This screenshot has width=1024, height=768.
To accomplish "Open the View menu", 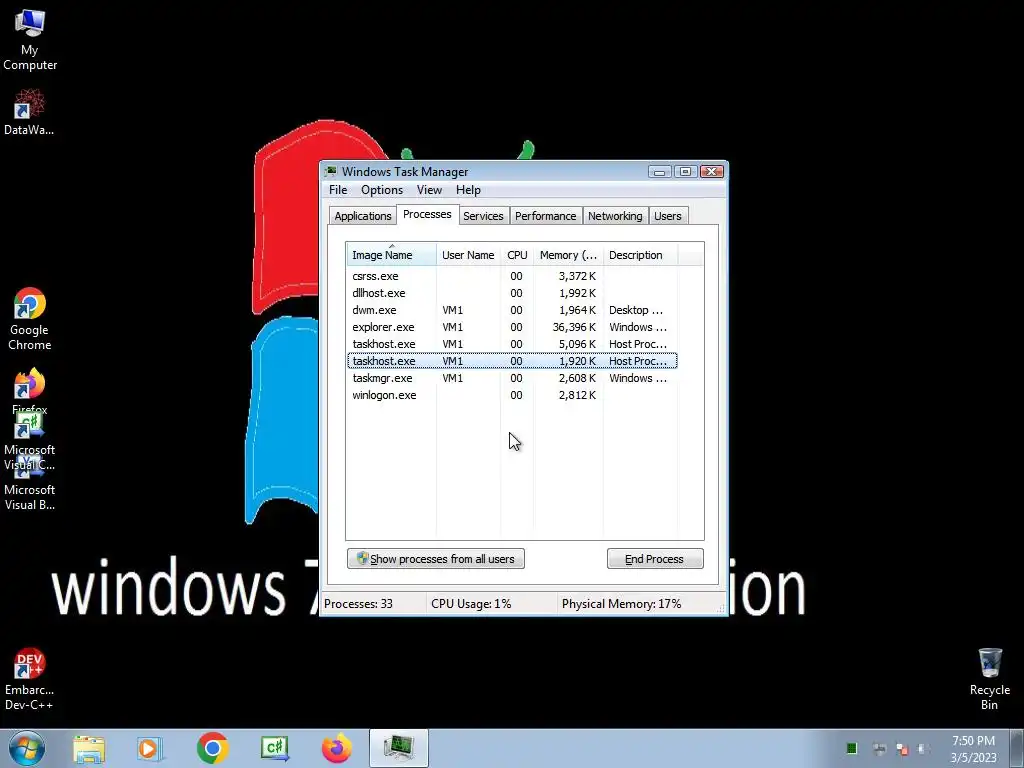I will 429,190.
